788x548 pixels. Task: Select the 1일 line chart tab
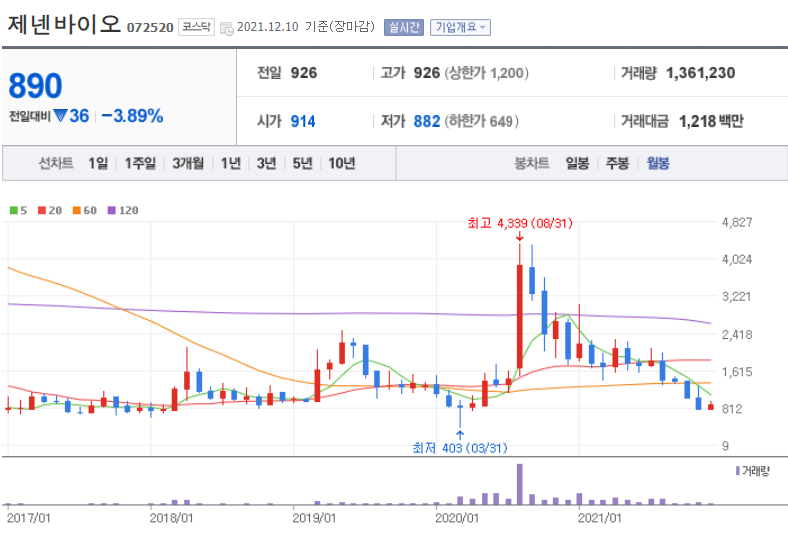click(x=98, y=163)
